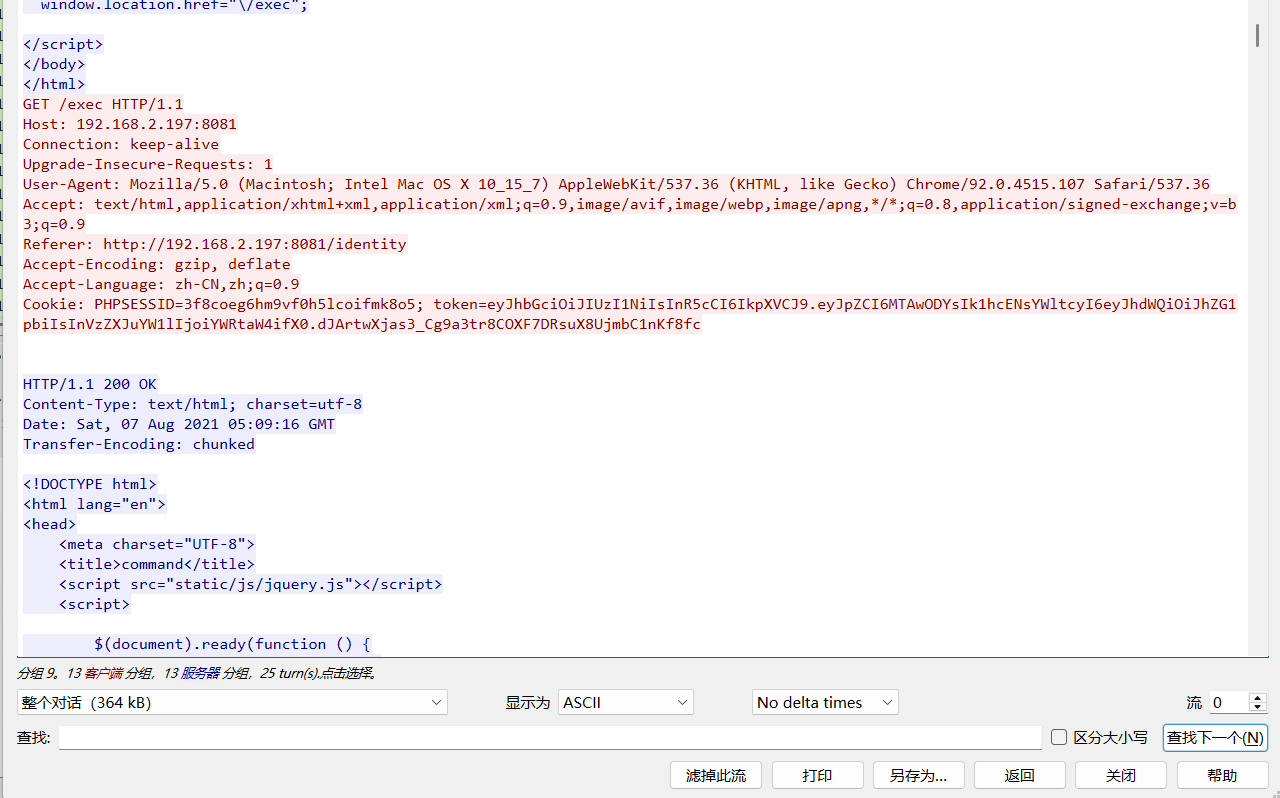This screenshot has height=798, width=1280.
Task: Focus the 查找 search text field
Action: tap(550, 738)
